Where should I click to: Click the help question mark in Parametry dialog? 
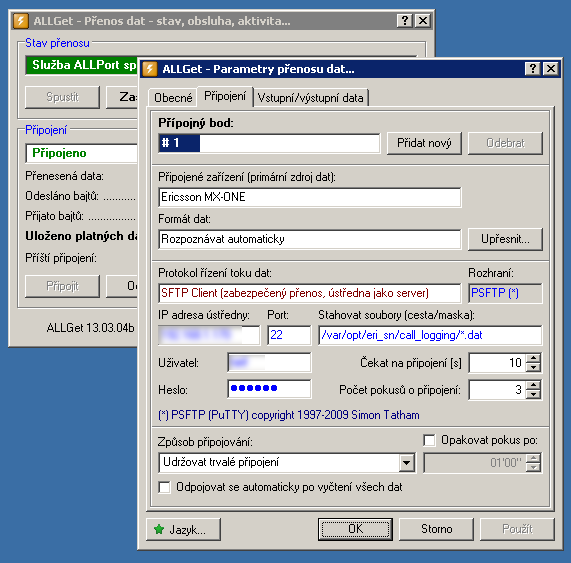[532, 68]
